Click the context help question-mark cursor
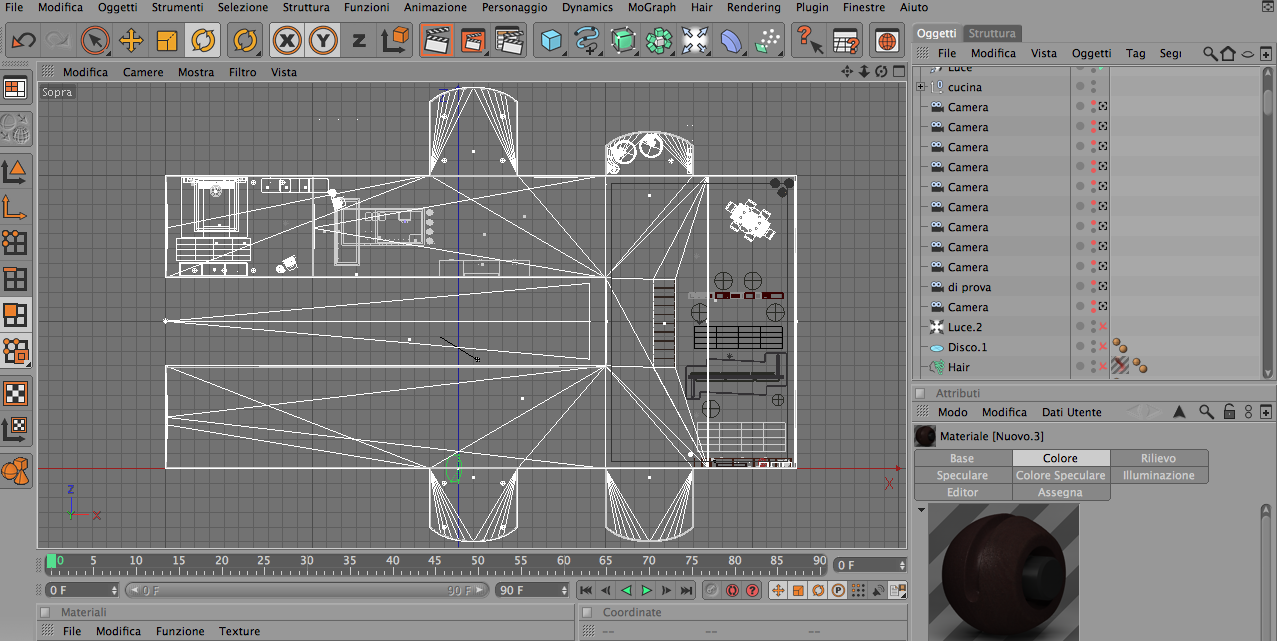 click(809, 41)
